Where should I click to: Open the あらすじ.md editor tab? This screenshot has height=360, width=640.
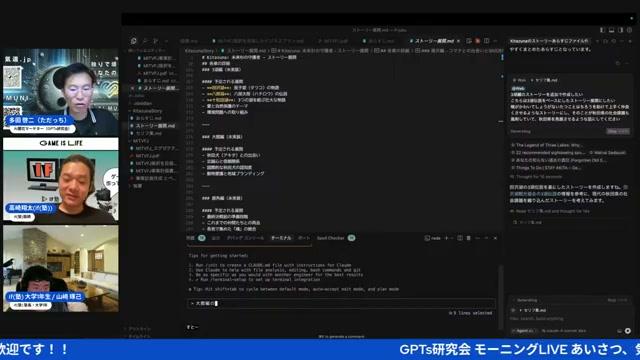tap(380, 41)
